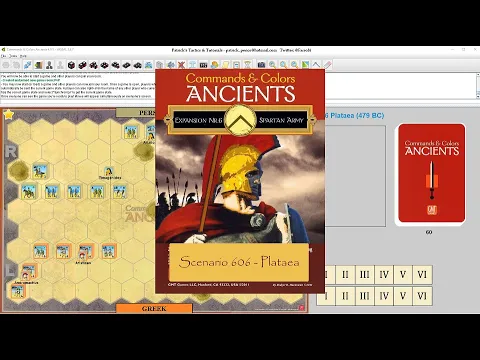Click the dark player silhouette icon
Screen dimensions: 480x360
49,65
